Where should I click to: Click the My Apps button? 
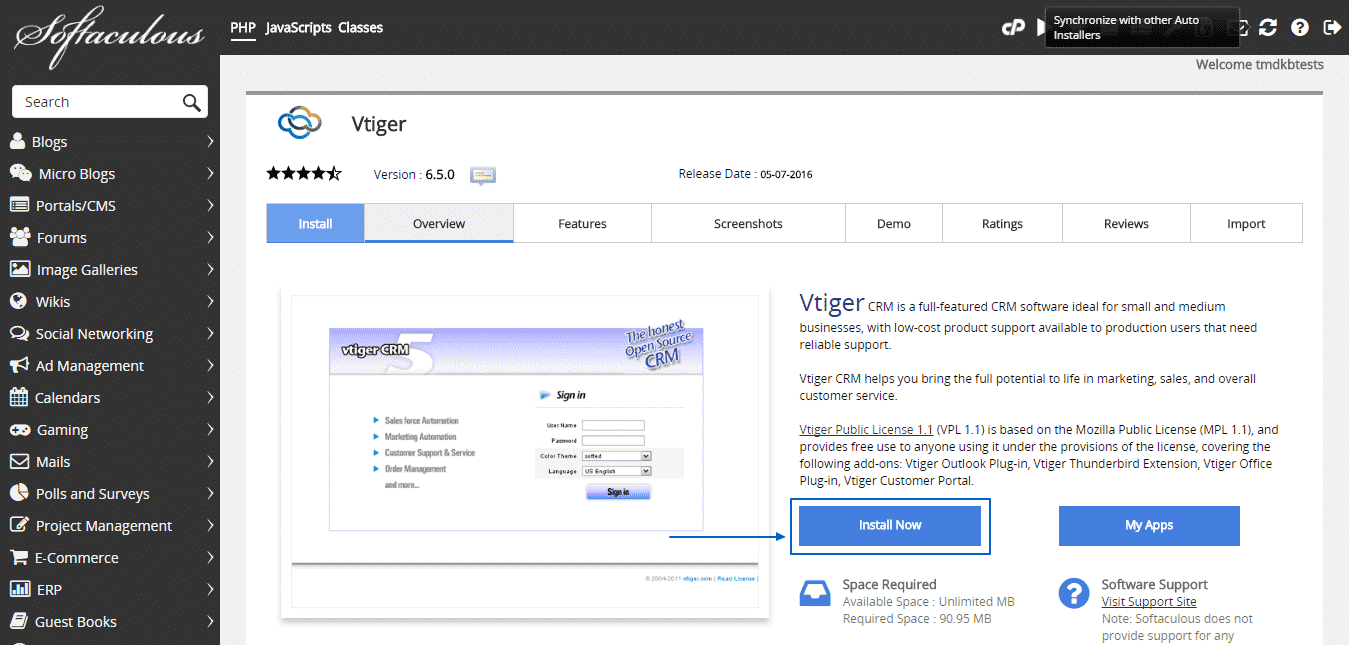1149,525
